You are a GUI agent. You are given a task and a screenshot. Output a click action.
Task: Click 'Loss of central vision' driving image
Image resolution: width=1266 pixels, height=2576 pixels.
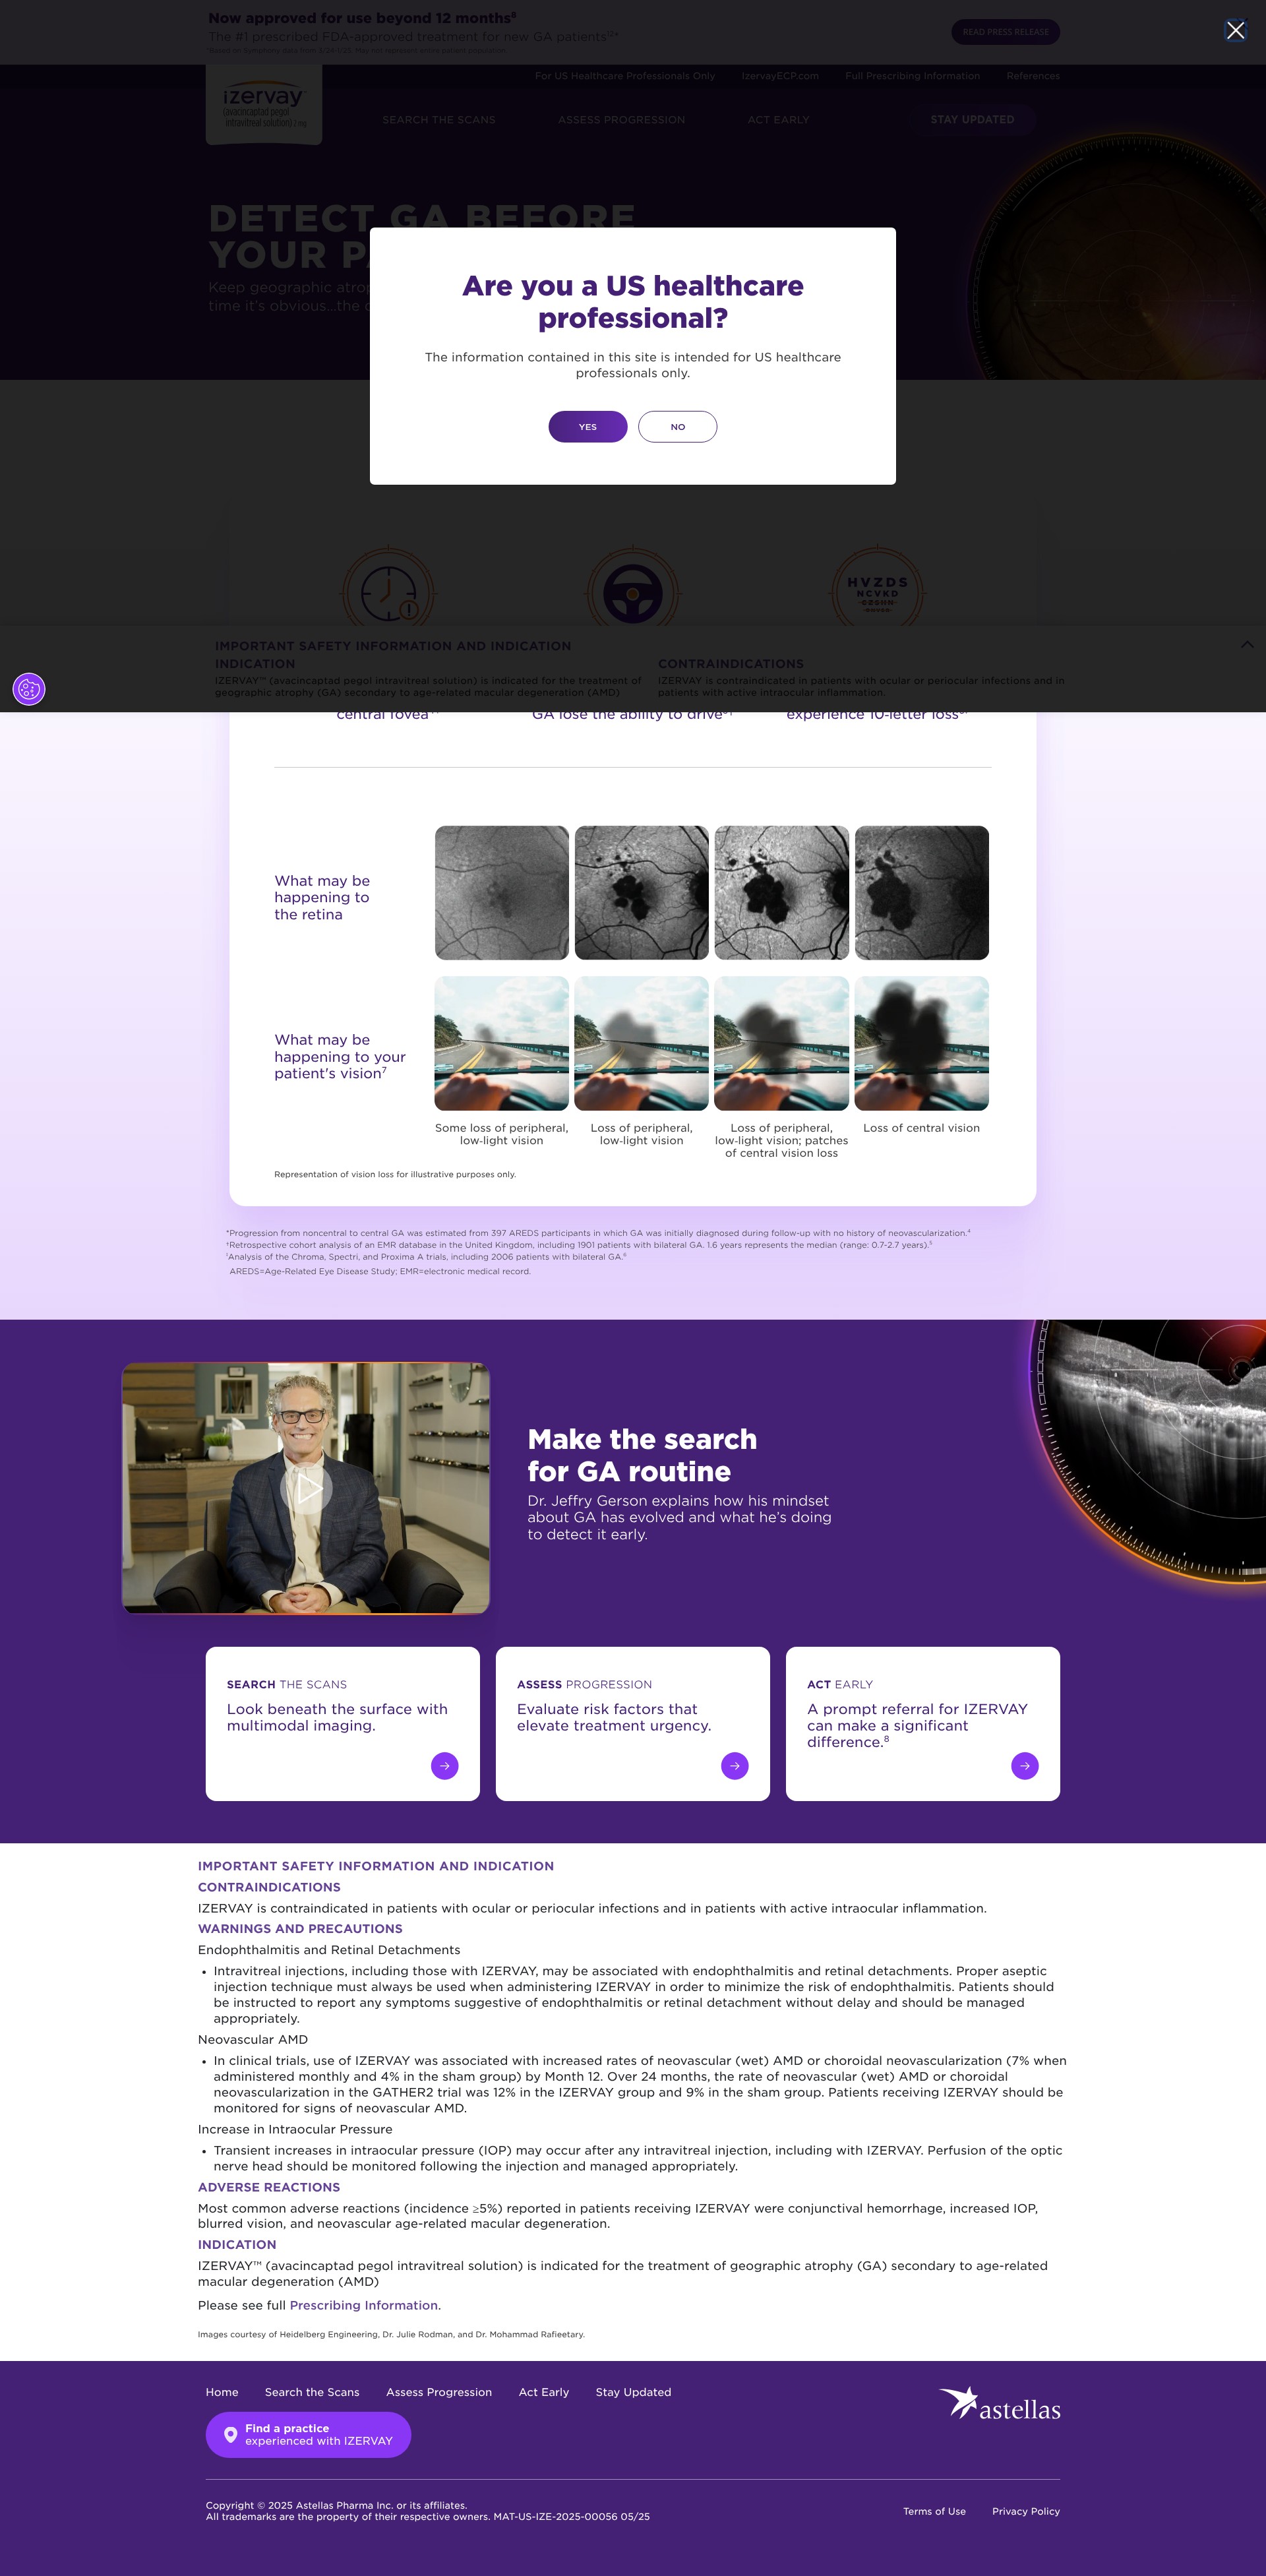(922, 1043)
